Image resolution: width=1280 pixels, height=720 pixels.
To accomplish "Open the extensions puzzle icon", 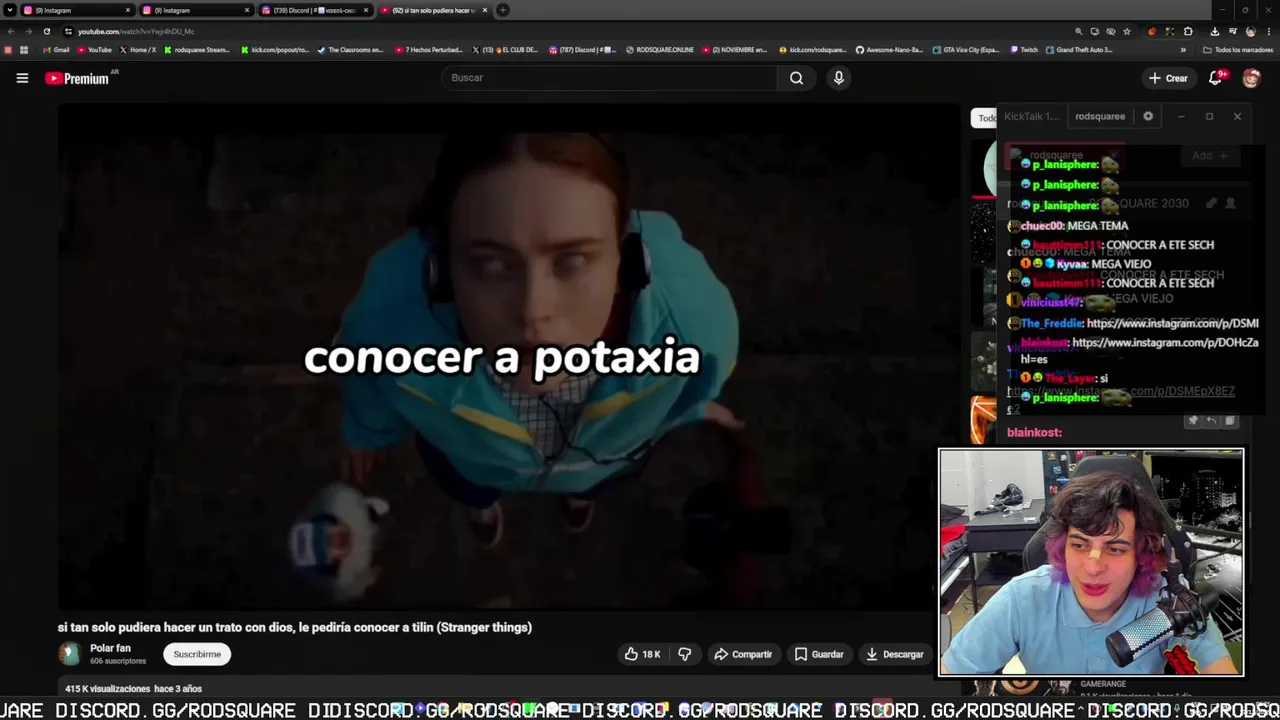I will [x=1188, y=31].
